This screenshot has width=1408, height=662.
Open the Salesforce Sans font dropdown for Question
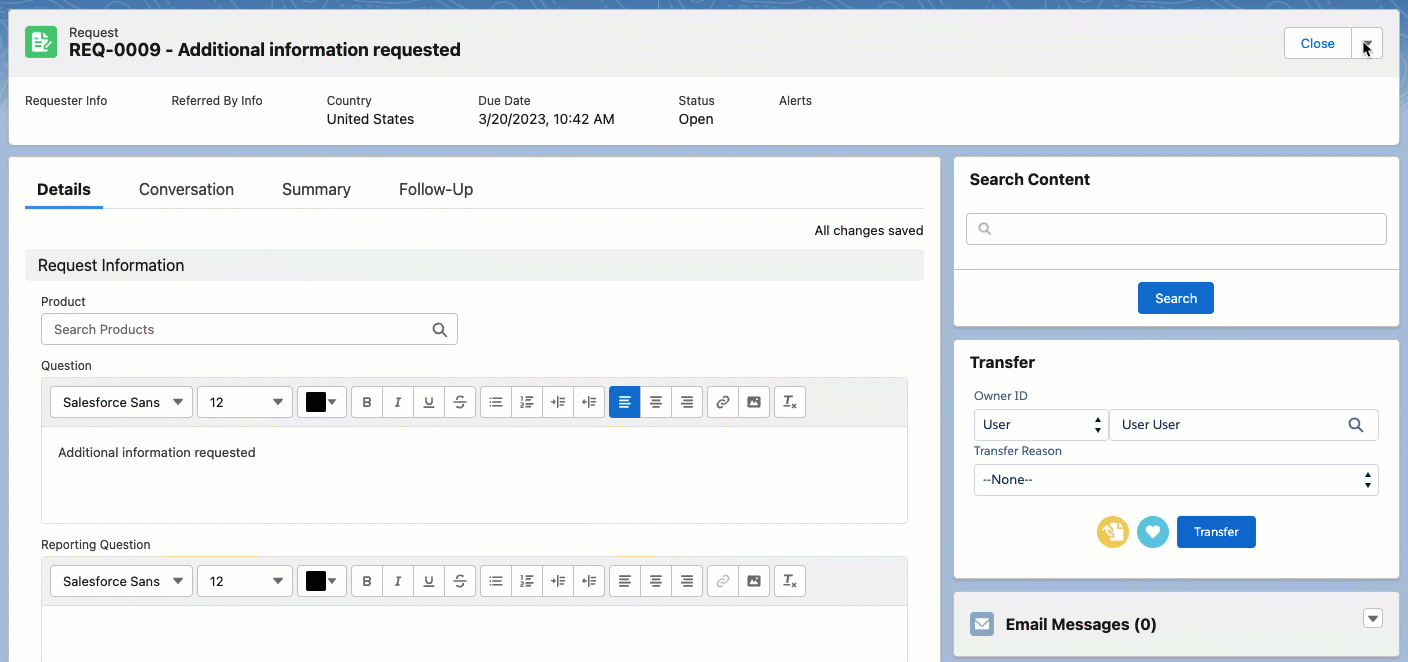[121, 402]
